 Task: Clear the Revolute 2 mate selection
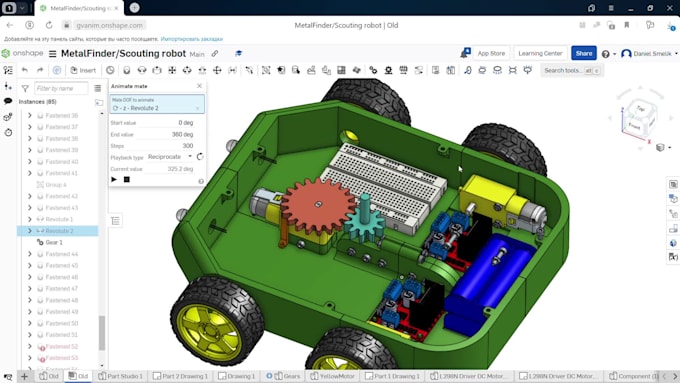pos(198,108)
